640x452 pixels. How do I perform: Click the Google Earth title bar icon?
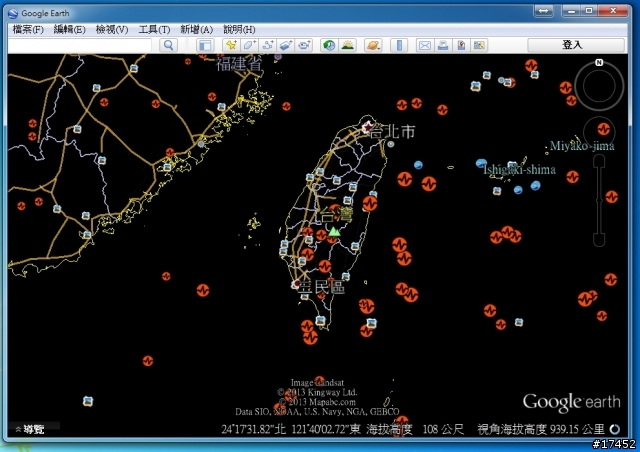tap(13, 13)
